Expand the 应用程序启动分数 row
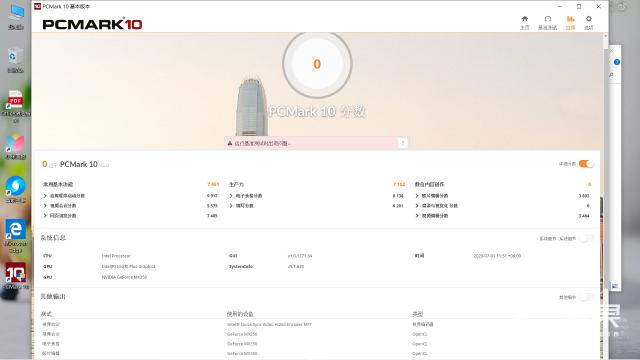Viewport: 640px width, 360px height. point(64,196)
